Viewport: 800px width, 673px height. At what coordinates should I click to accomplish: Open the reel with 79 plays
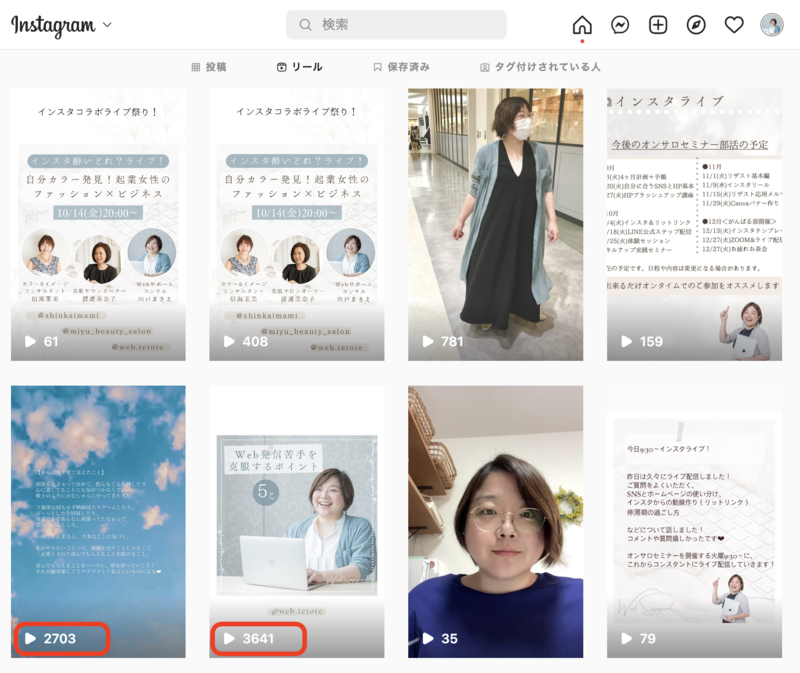(x=694, y=521)
